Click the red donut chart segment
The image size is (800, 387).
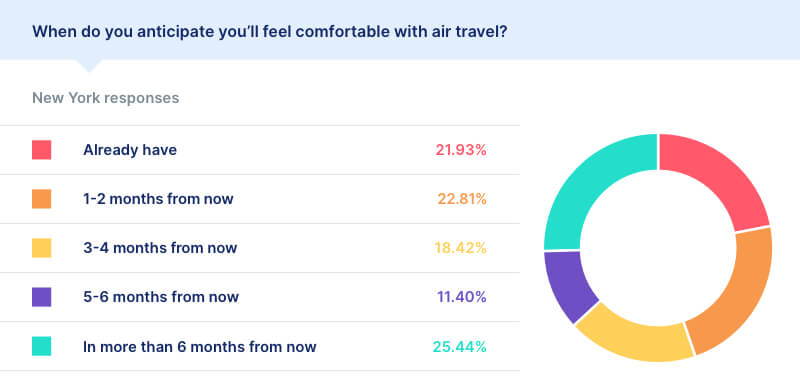[718, 175]
